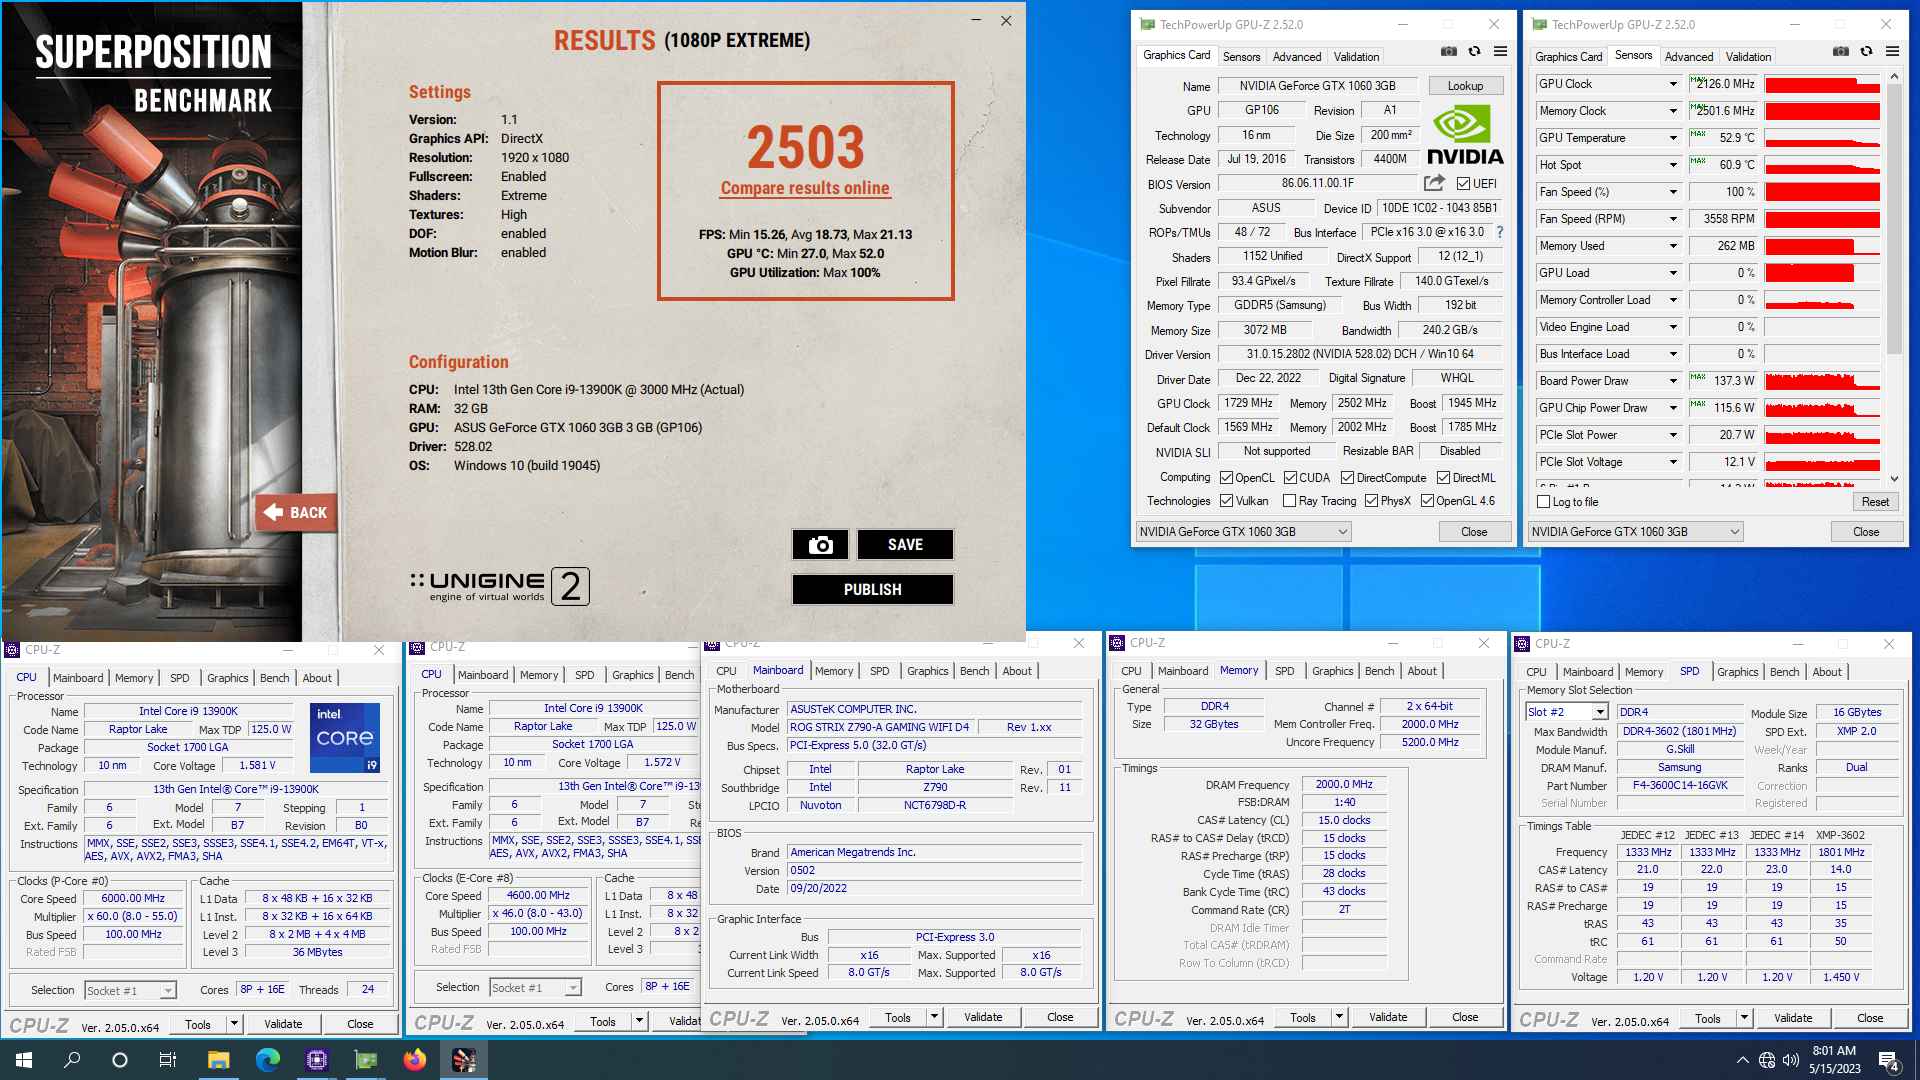Open the Windows Start menu
1920x1080 pixels.
pos(24,1060)
